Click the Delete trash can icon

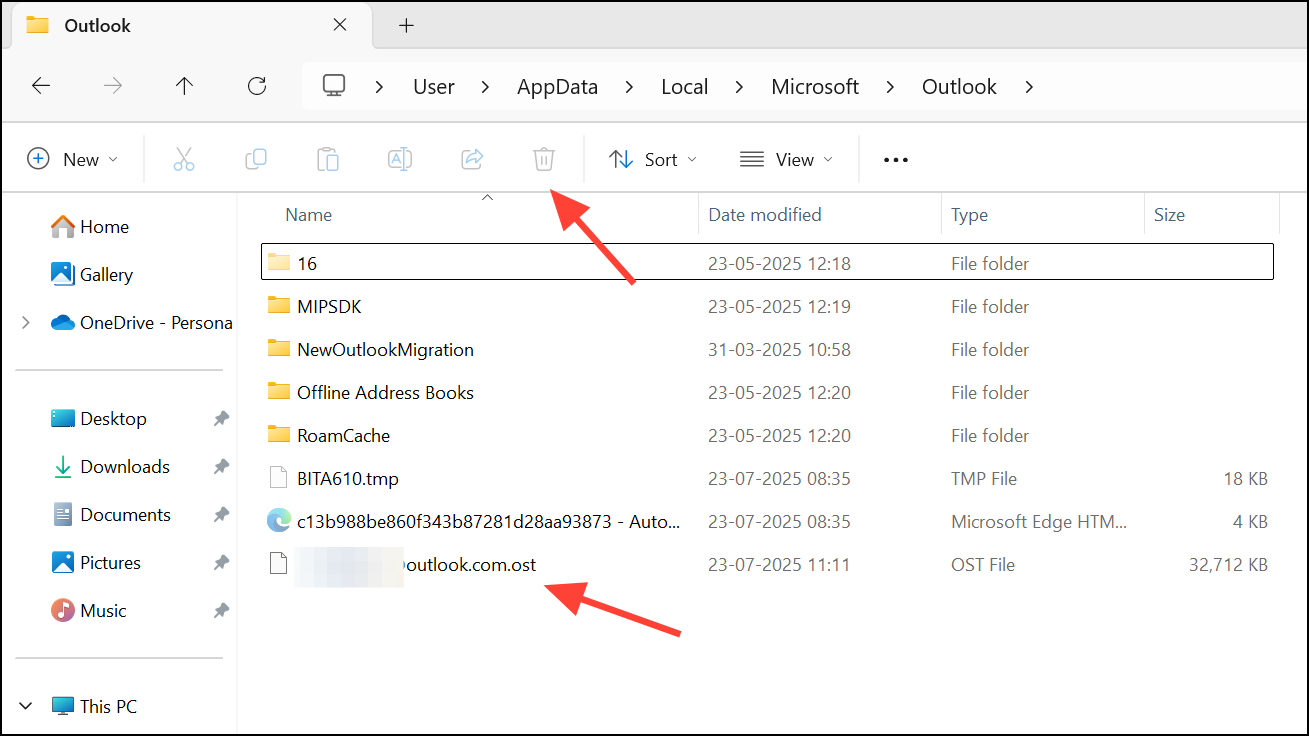tap(543, 159)
